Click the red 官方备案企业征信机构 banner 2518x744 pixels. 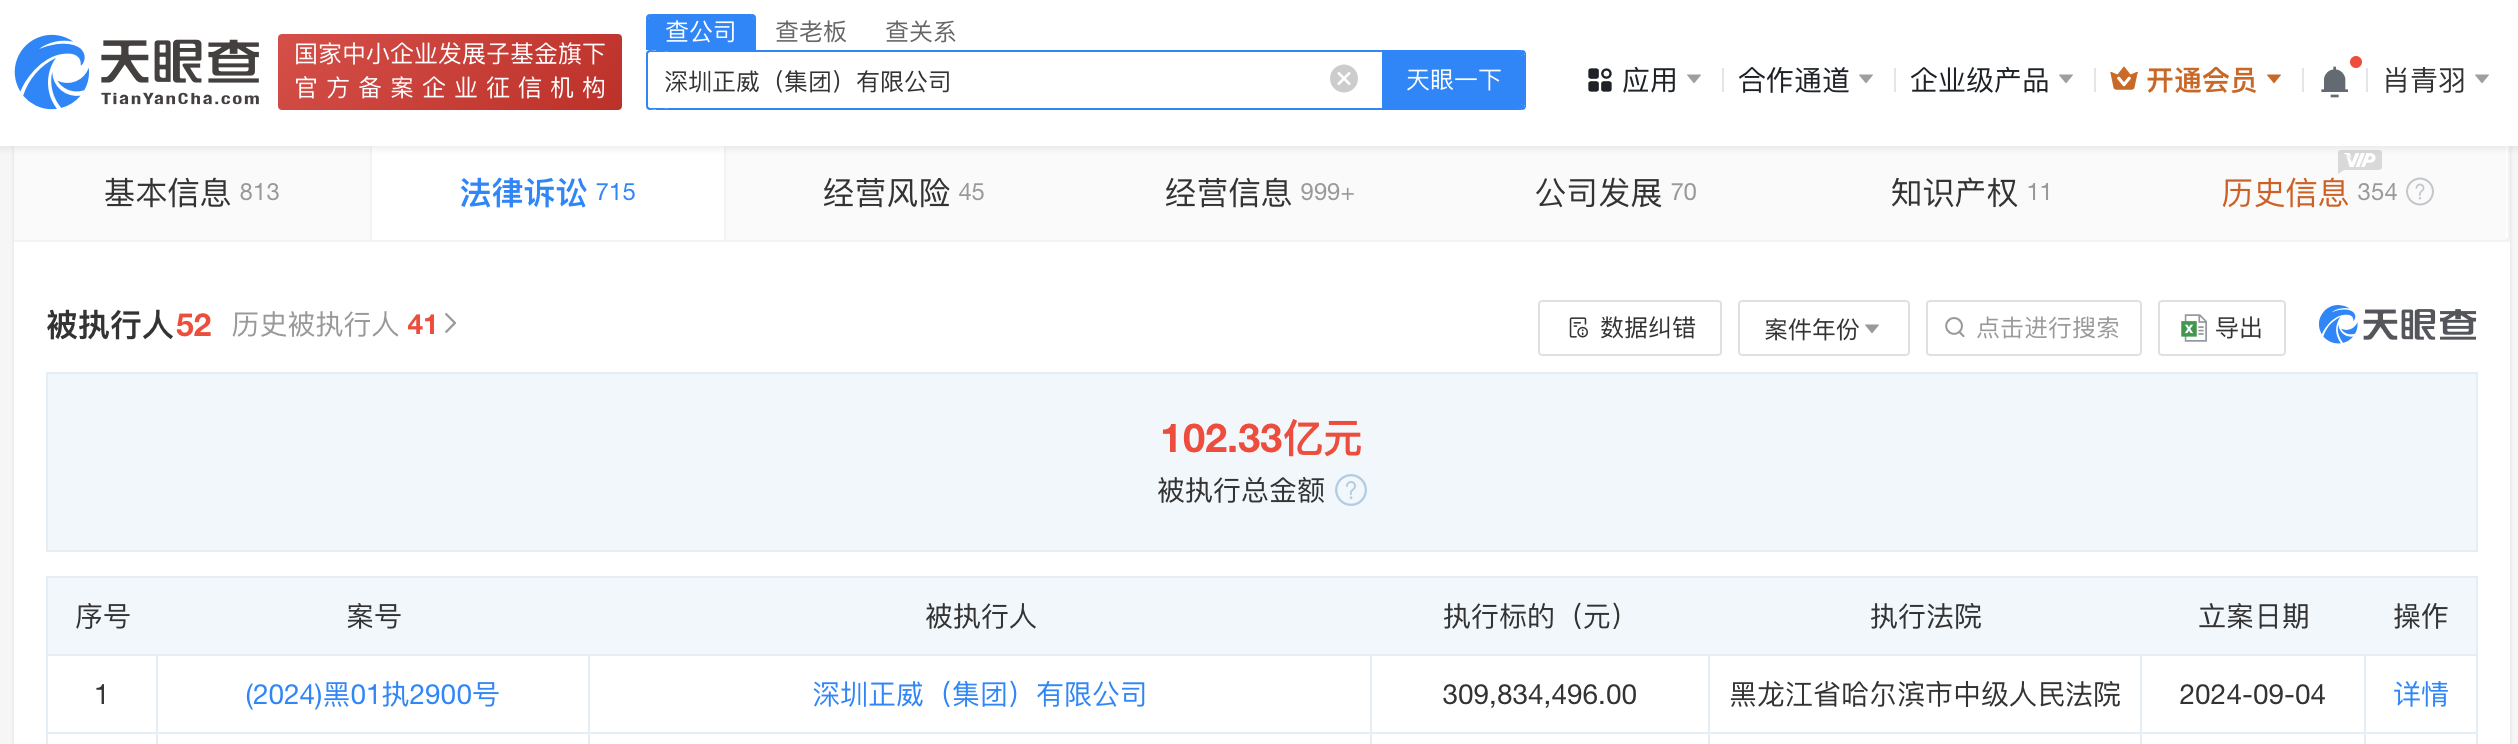click(450, 72)
